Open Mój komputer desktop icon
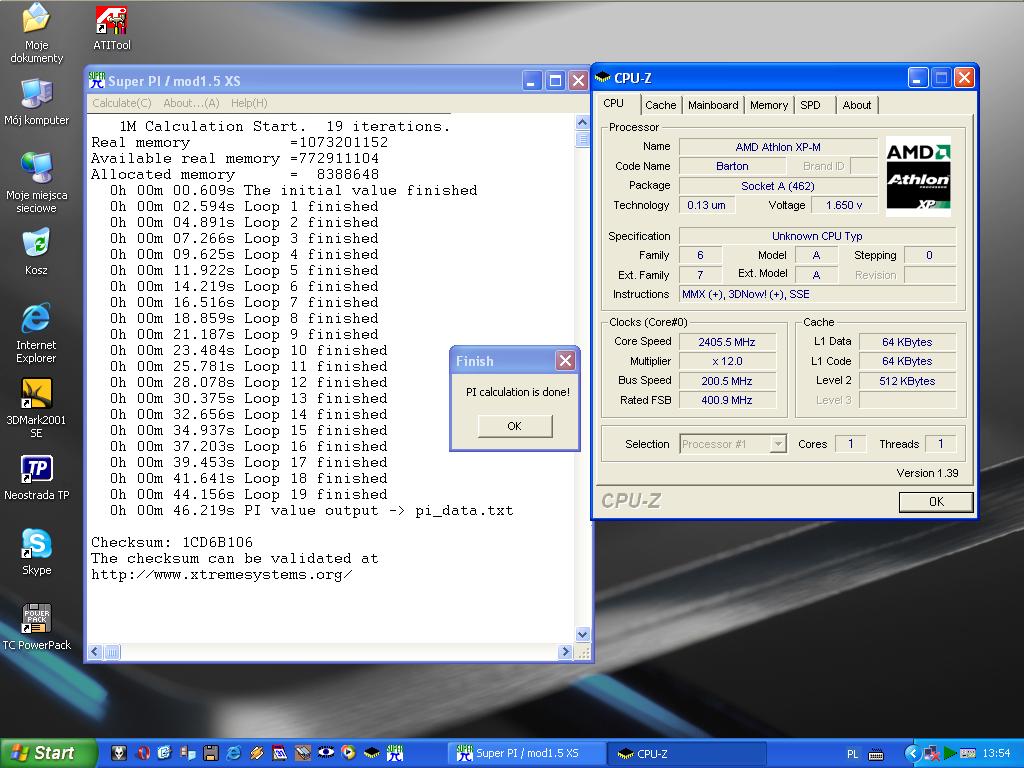Screen dimensions: 1024x768 tap(36, 102)
